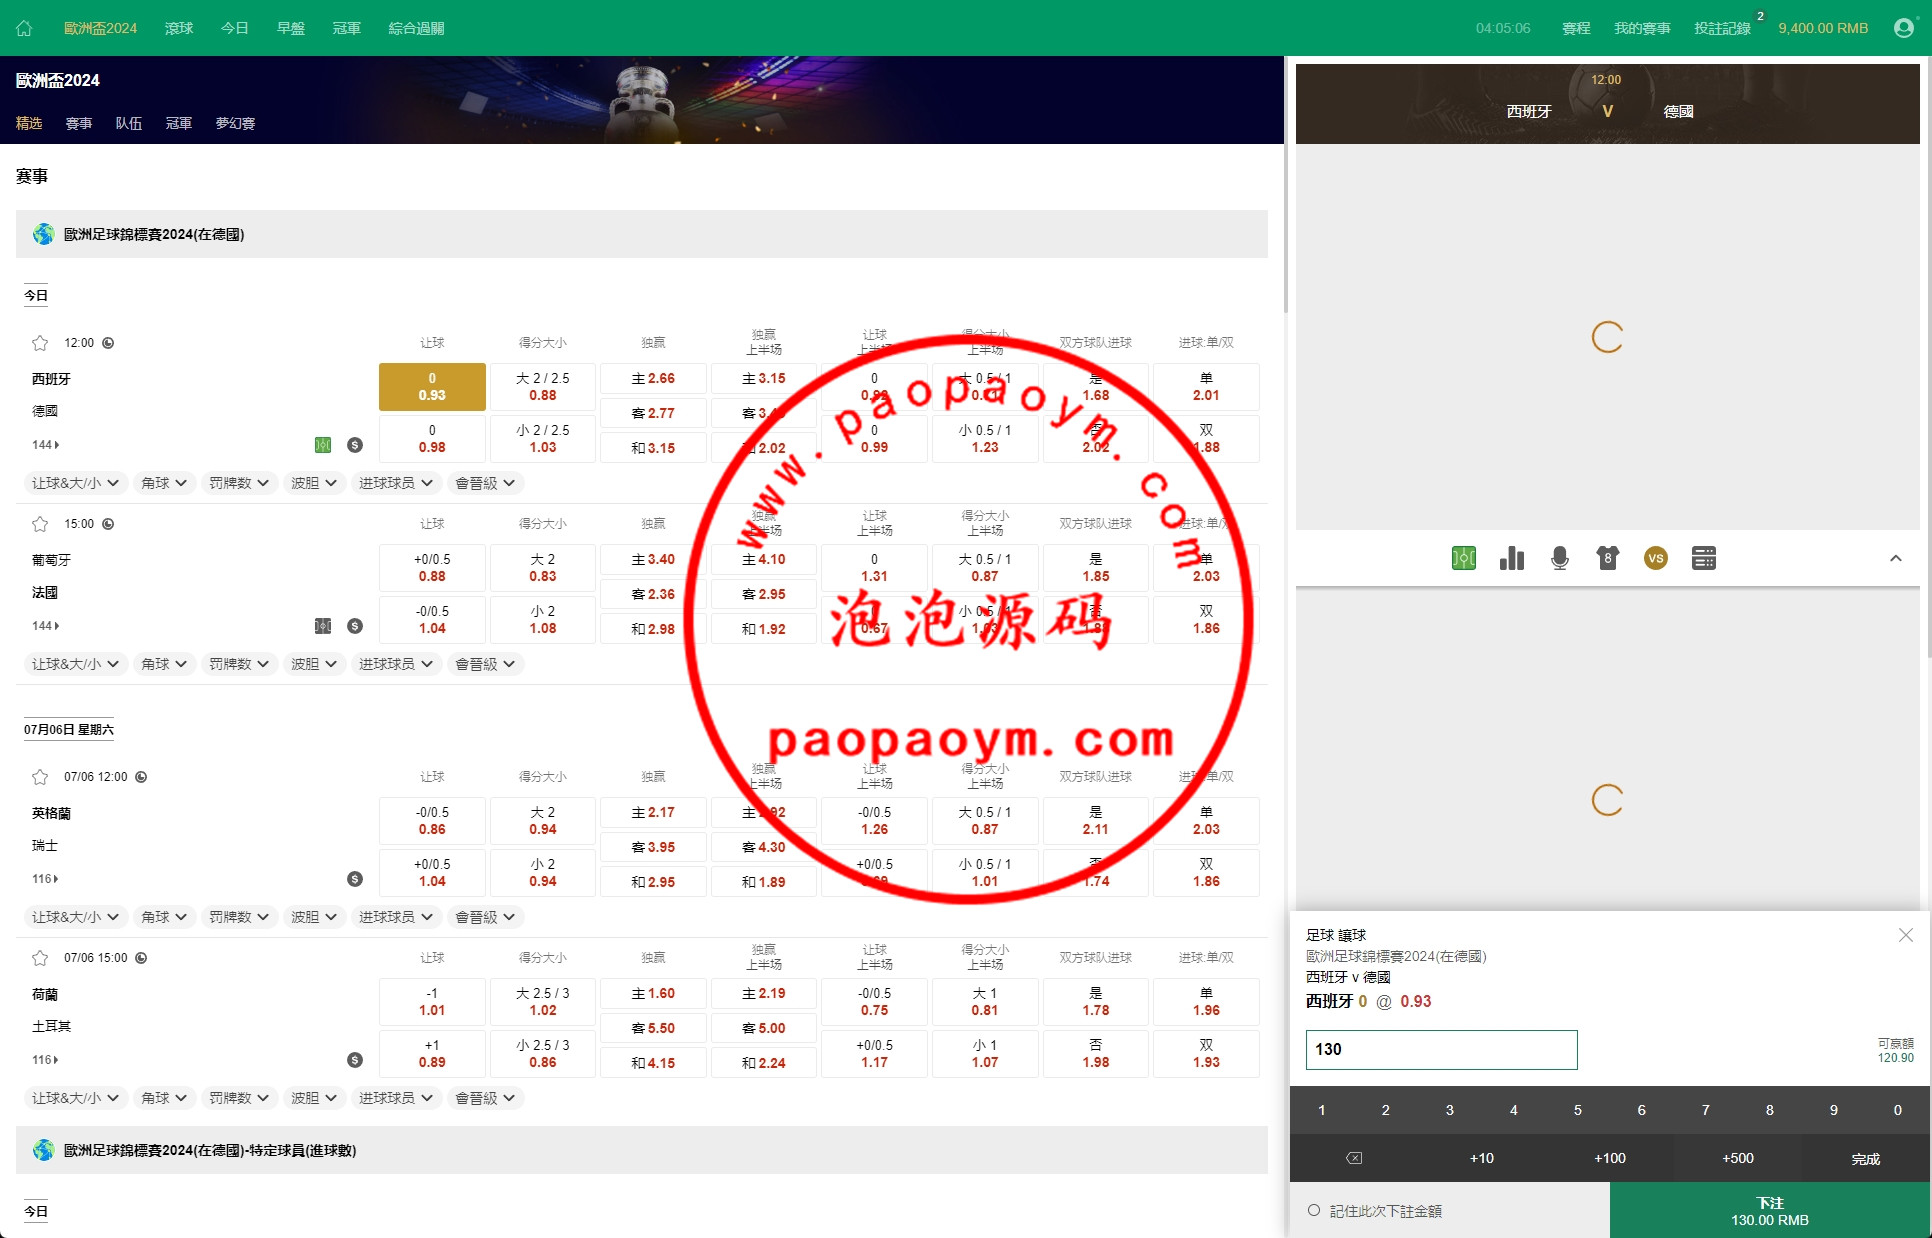Select odd goals 1.96 in Netherlands match
This screenshot has height=1238, width=1932.
(x=1206, y=1002)
